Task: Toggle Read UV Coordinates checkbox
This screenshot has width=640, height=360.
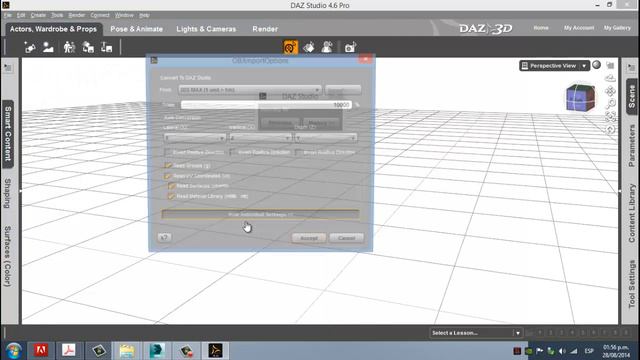Action: pos(168,176)
